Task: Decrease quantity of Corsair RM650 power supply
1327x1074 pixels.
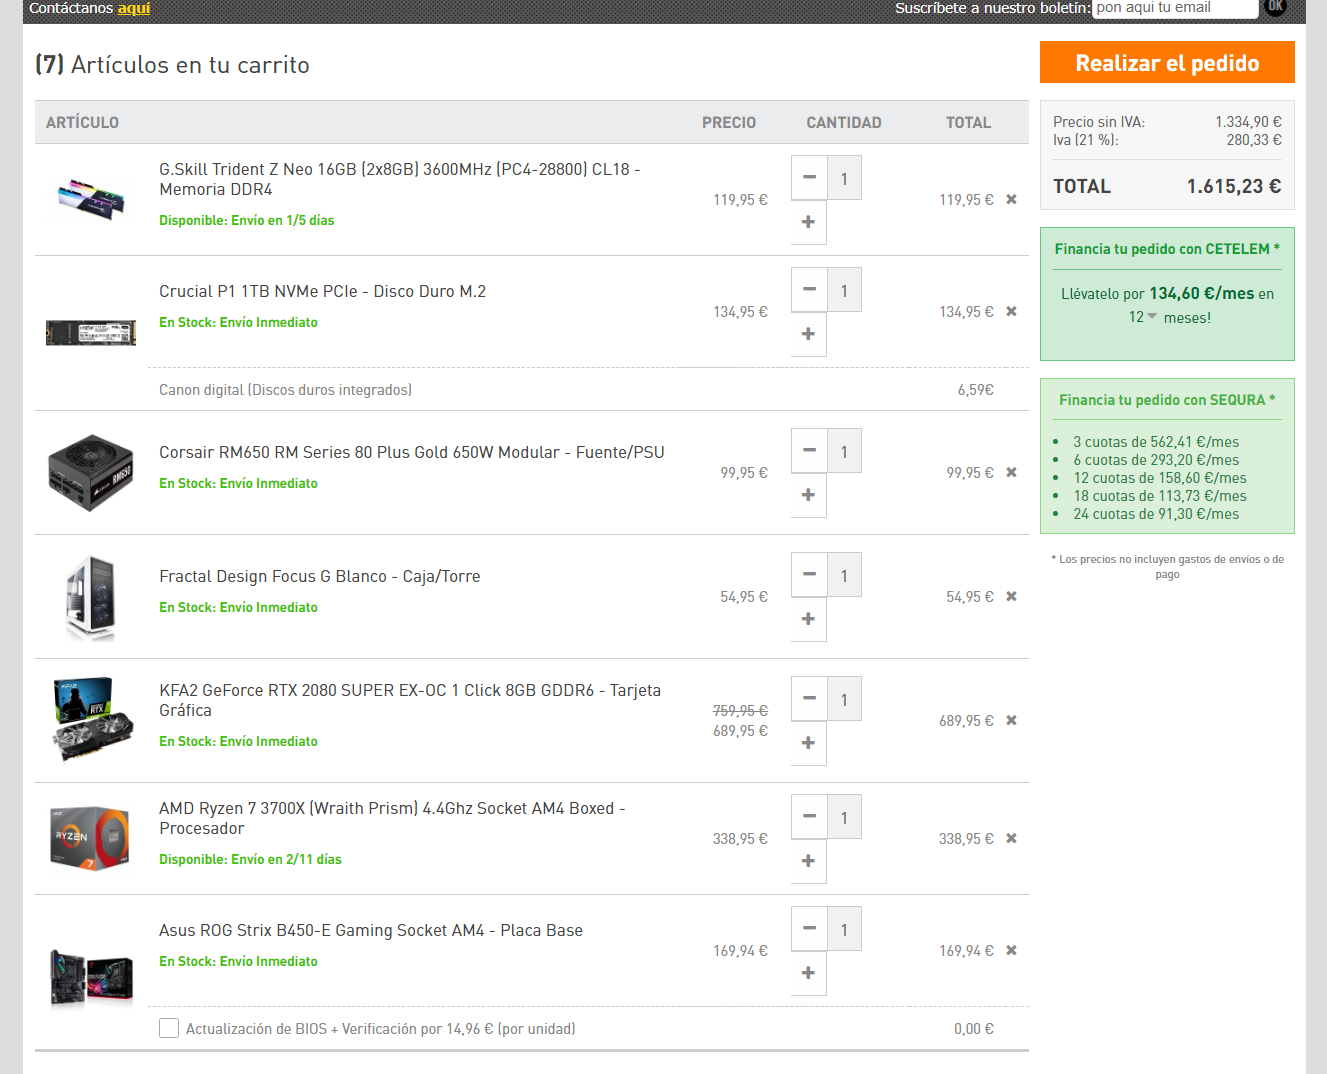Action: point(809,451)
